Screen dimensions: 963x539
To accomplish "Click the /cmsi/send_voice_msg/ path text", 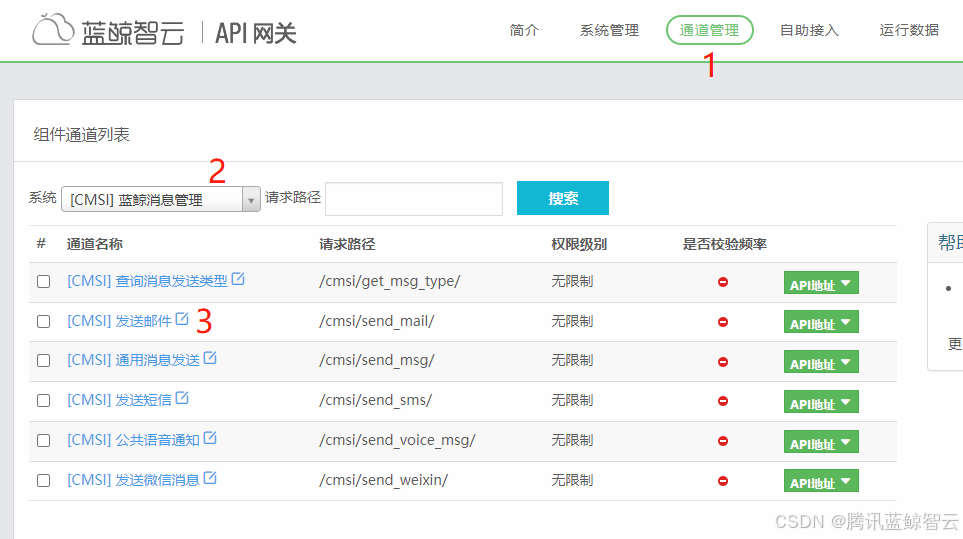I will click(397, 440).
